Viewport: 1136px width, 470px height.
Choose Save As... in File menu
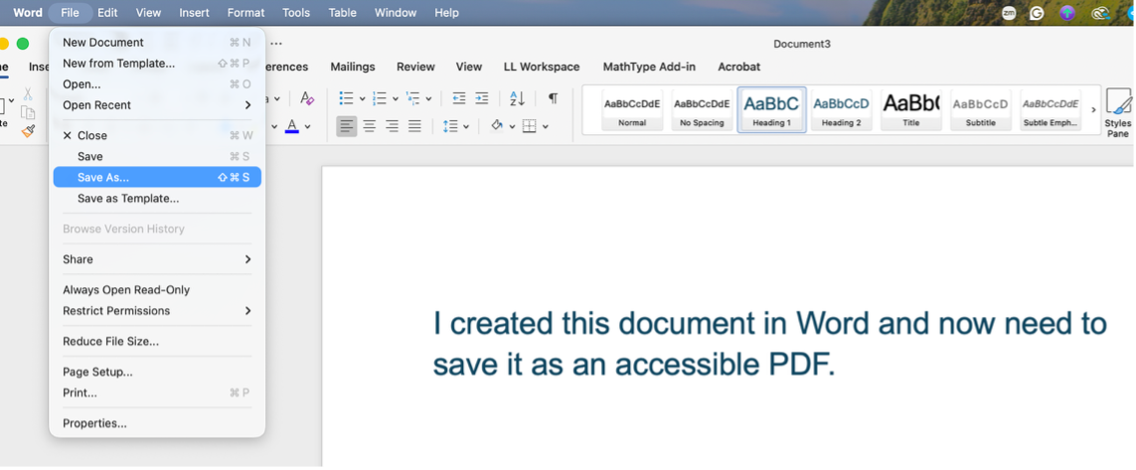coord(157,177)
